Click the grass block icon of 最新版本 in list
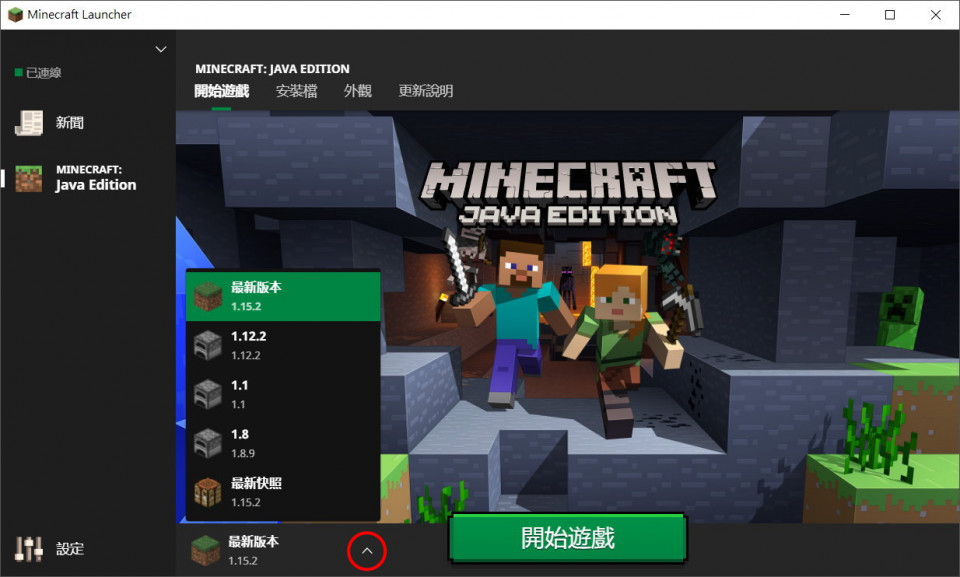960x577 pixels. tap(207, 296)
